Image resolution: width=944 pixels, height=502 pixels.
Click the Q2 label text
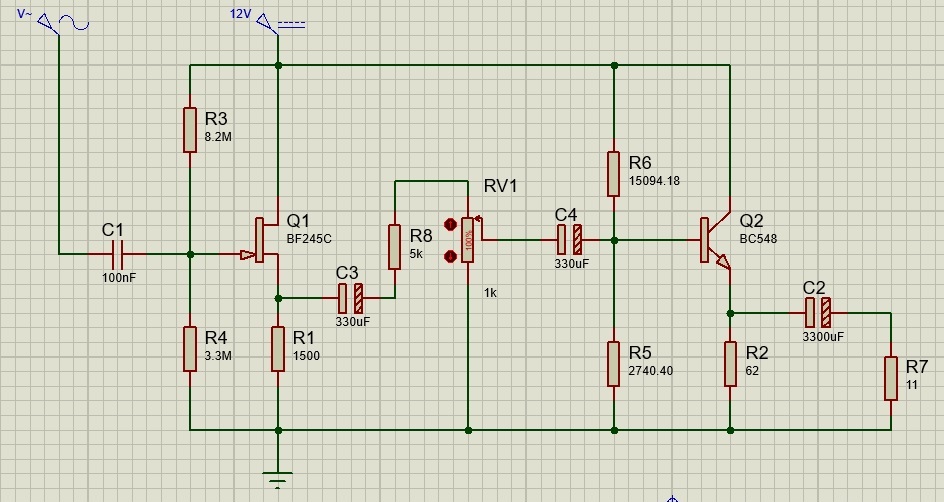[x=751, y=220]
